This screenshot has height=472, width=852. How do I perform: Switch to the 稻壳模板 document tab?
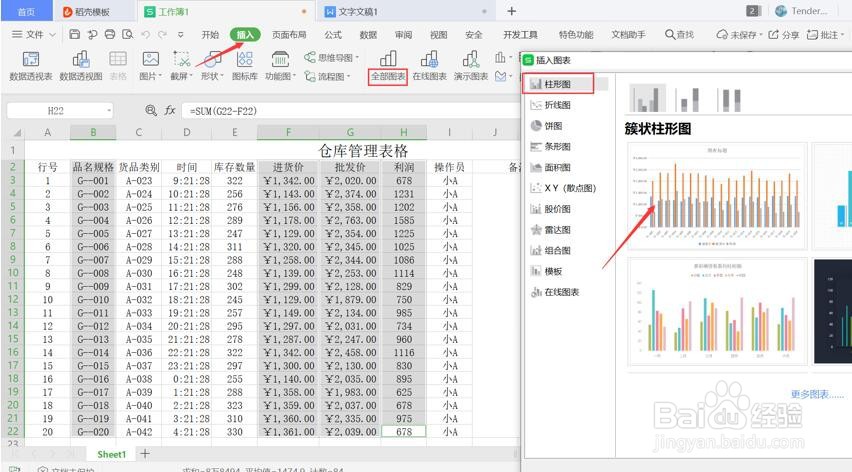94,11
